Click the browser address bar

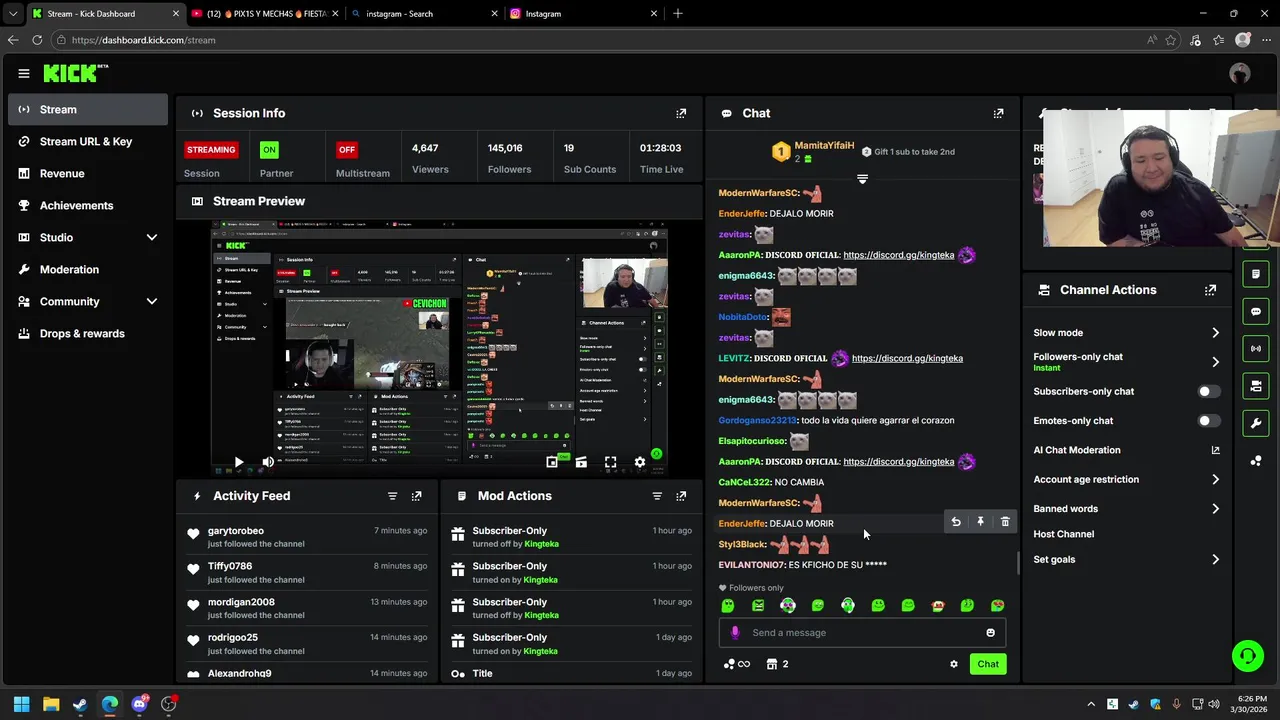(600, 40)
